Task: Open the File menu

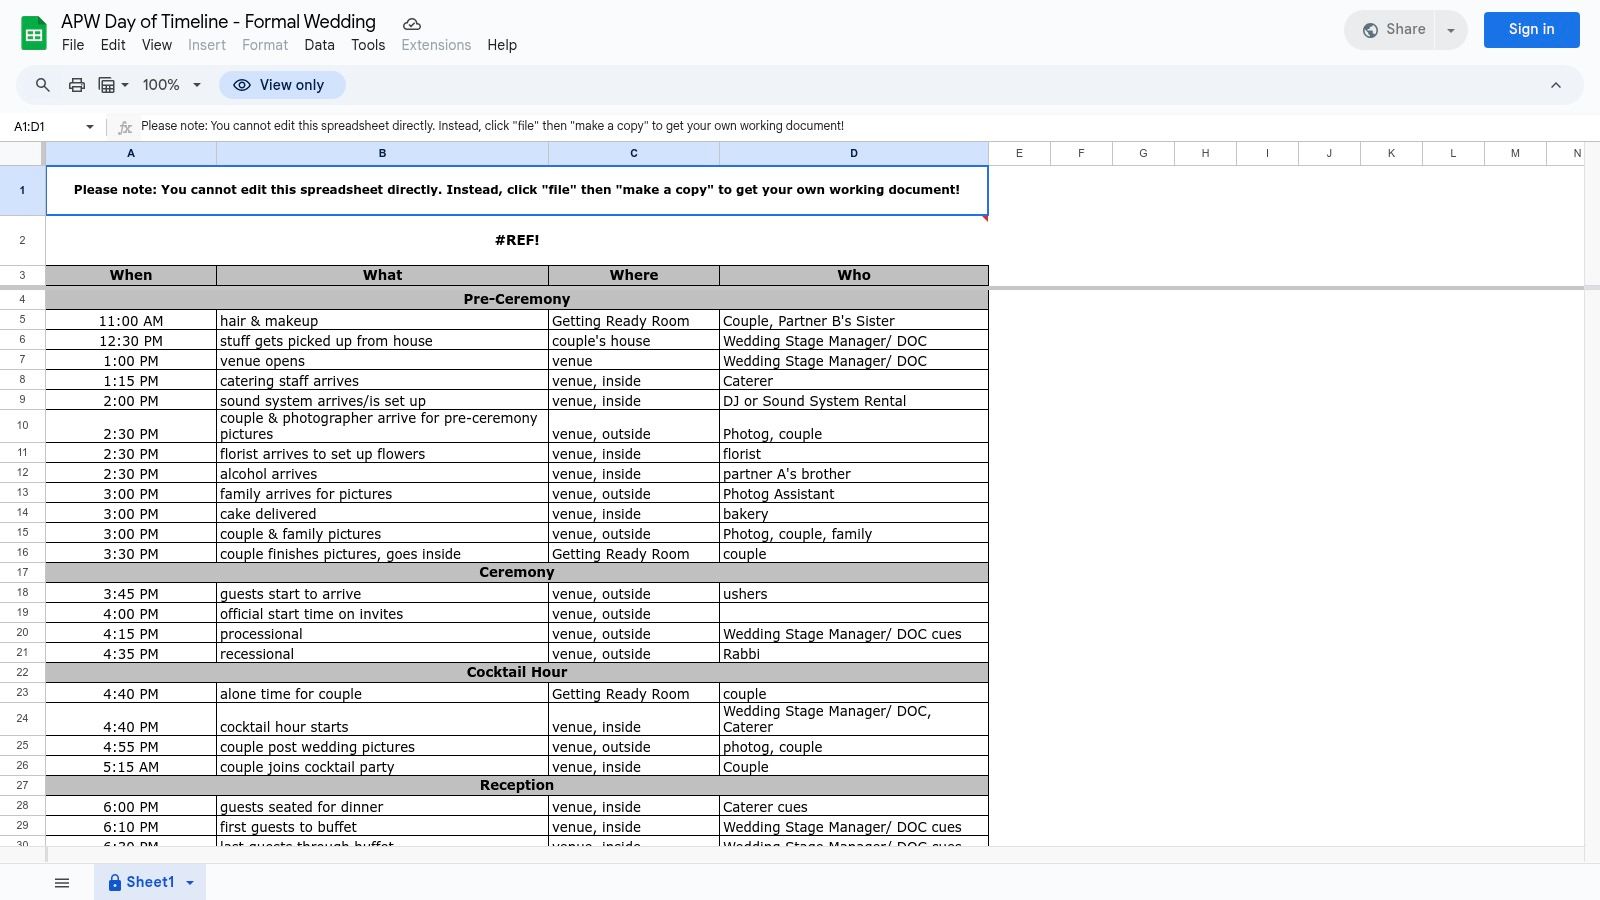Action: pyautogui.click(x=73, y=45)
